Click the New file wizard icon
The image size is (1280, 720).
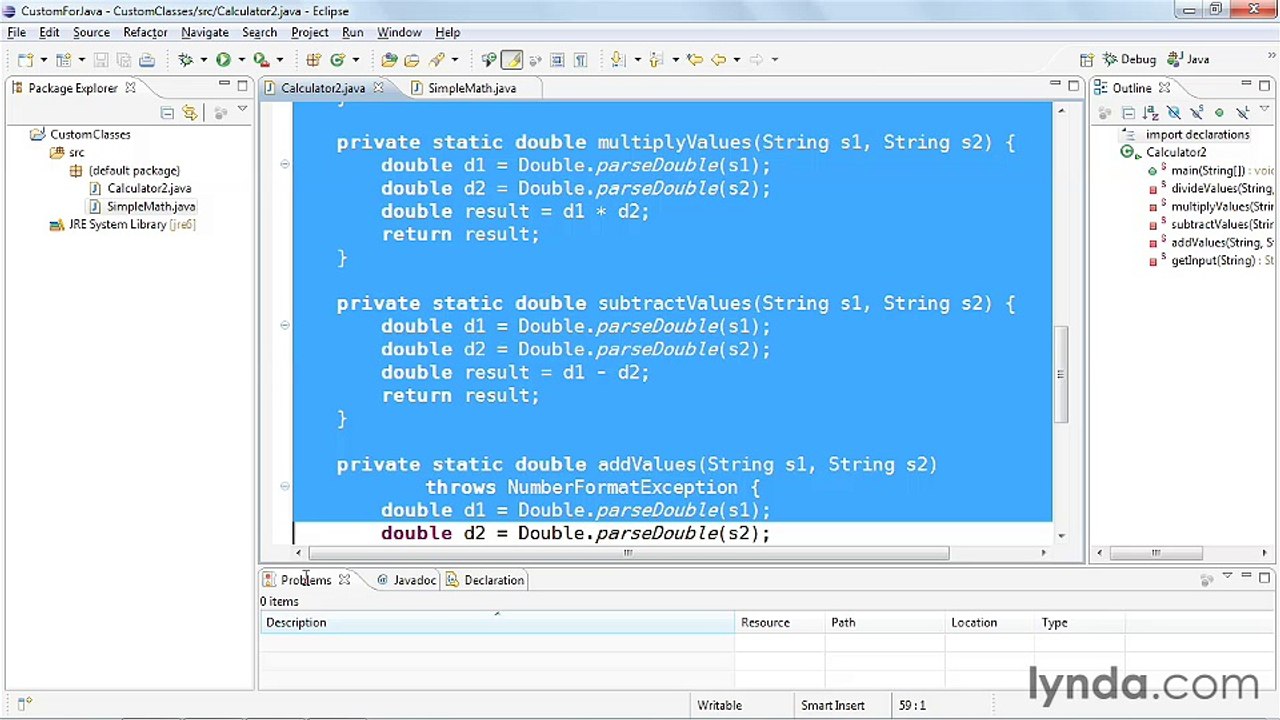[25, 60]
